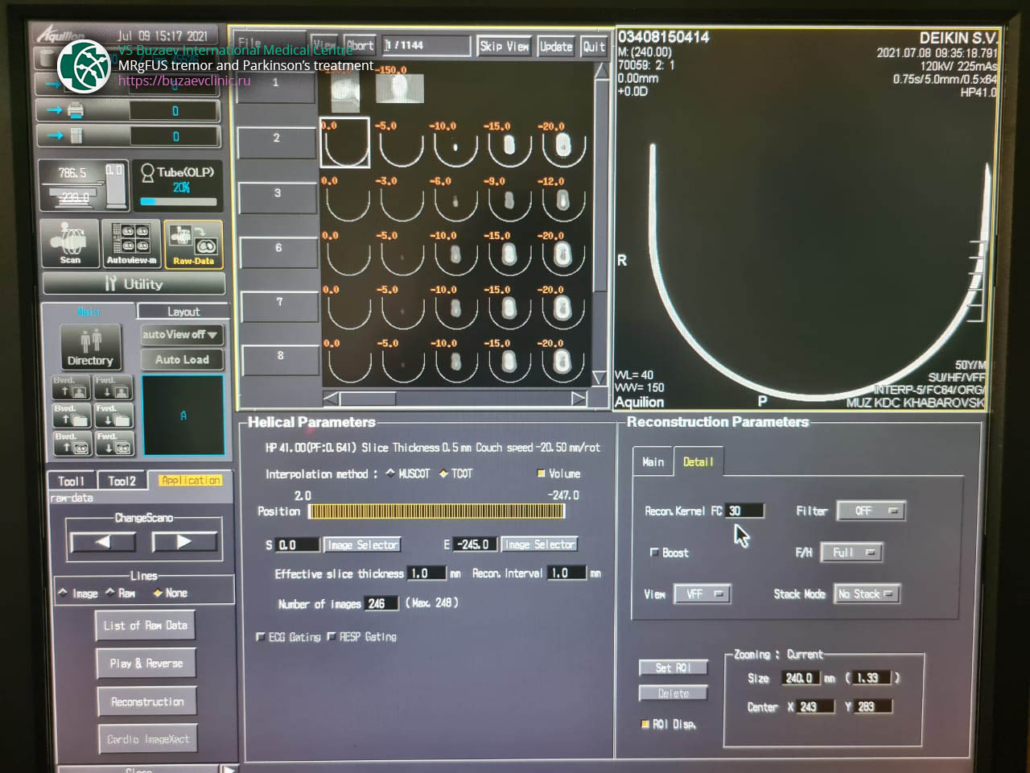Open the Utility wrench button

coord(133,284)
